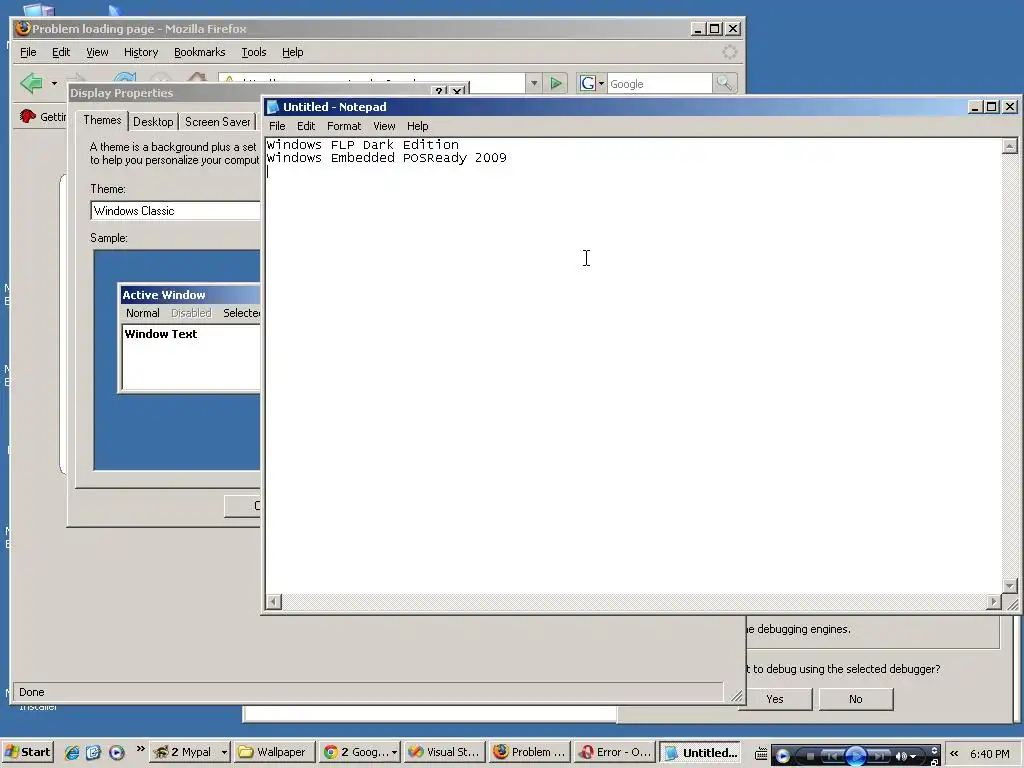Open the Notepad Format menu

coord(344,126)
